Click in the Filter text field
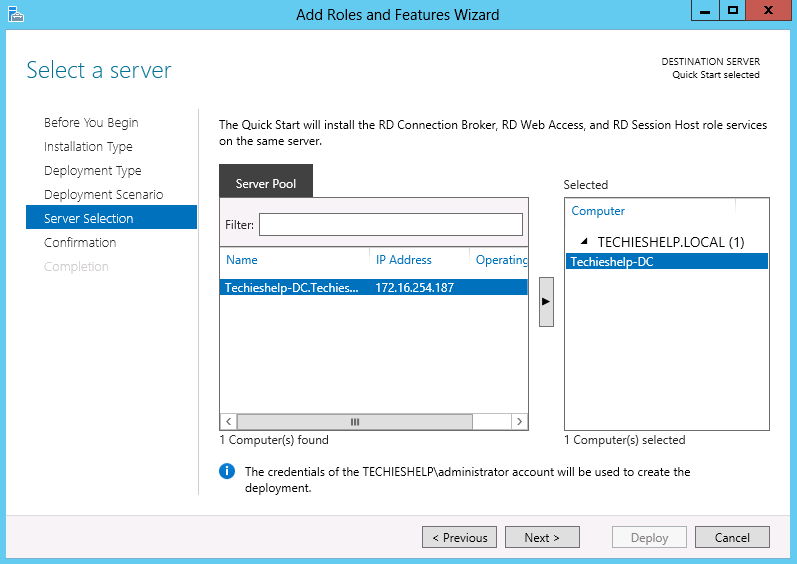The image size is (797, 564). click(x=390, y=225)
